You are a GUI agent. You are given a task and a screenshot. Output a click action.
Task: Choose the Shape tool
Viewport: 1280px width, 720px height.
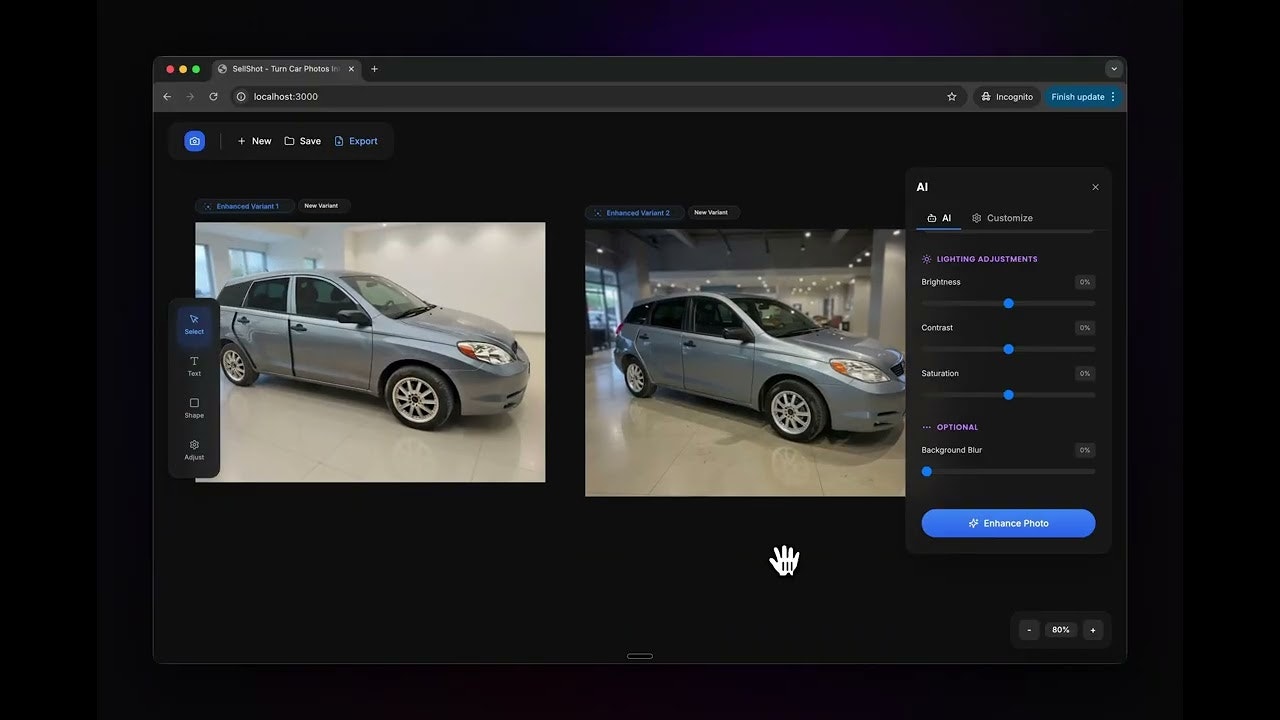[x=193, y=408]
